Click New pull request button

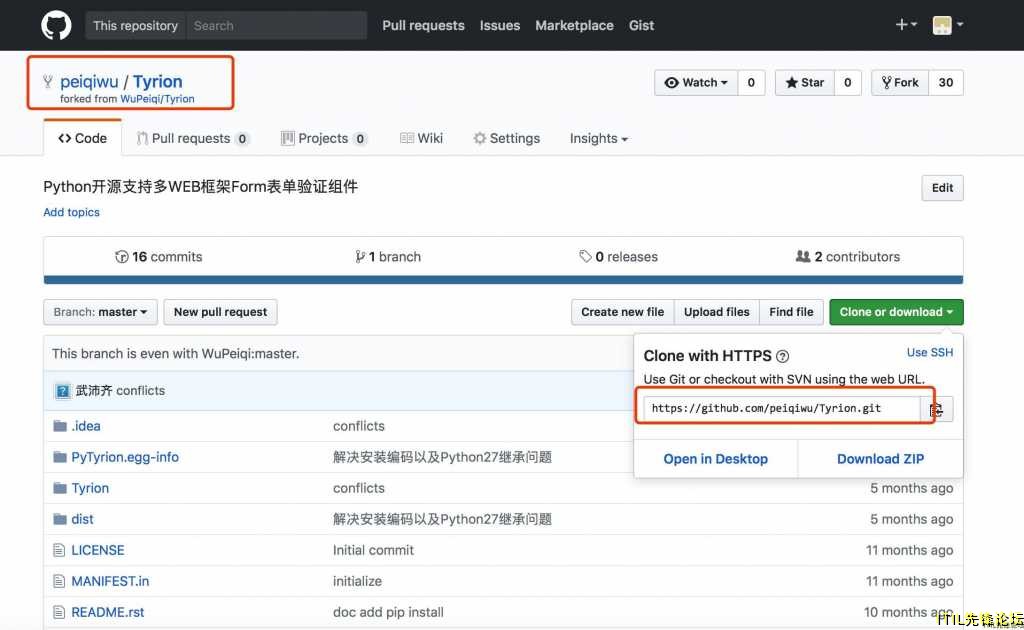221,312
